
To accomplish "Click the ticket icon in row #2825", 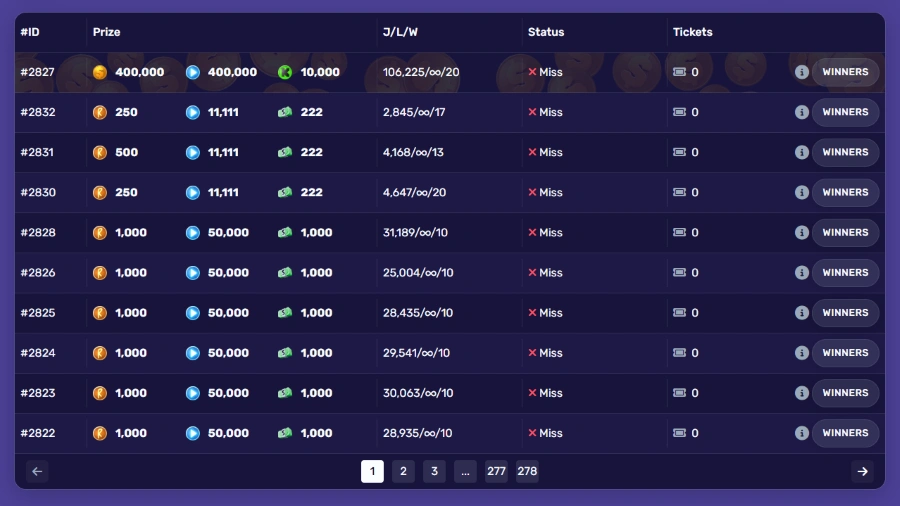I will tap(680, 312).
